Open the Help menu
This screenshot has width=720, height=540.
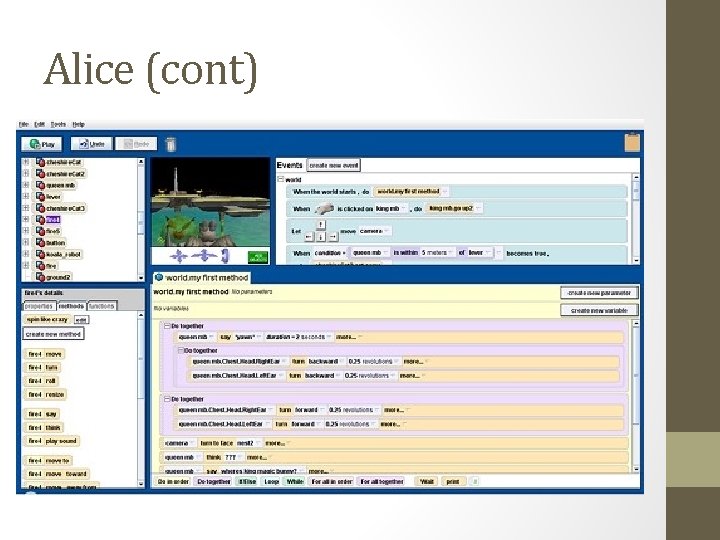tap(79, 124)
